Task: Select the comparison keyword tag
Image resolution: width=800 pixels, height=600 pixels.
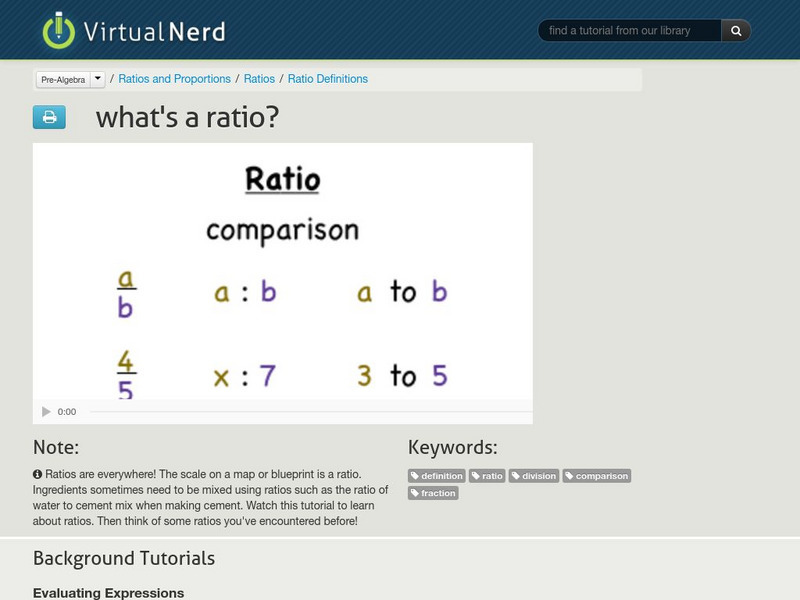Action: pyautogui.click(x=597, y=476)
